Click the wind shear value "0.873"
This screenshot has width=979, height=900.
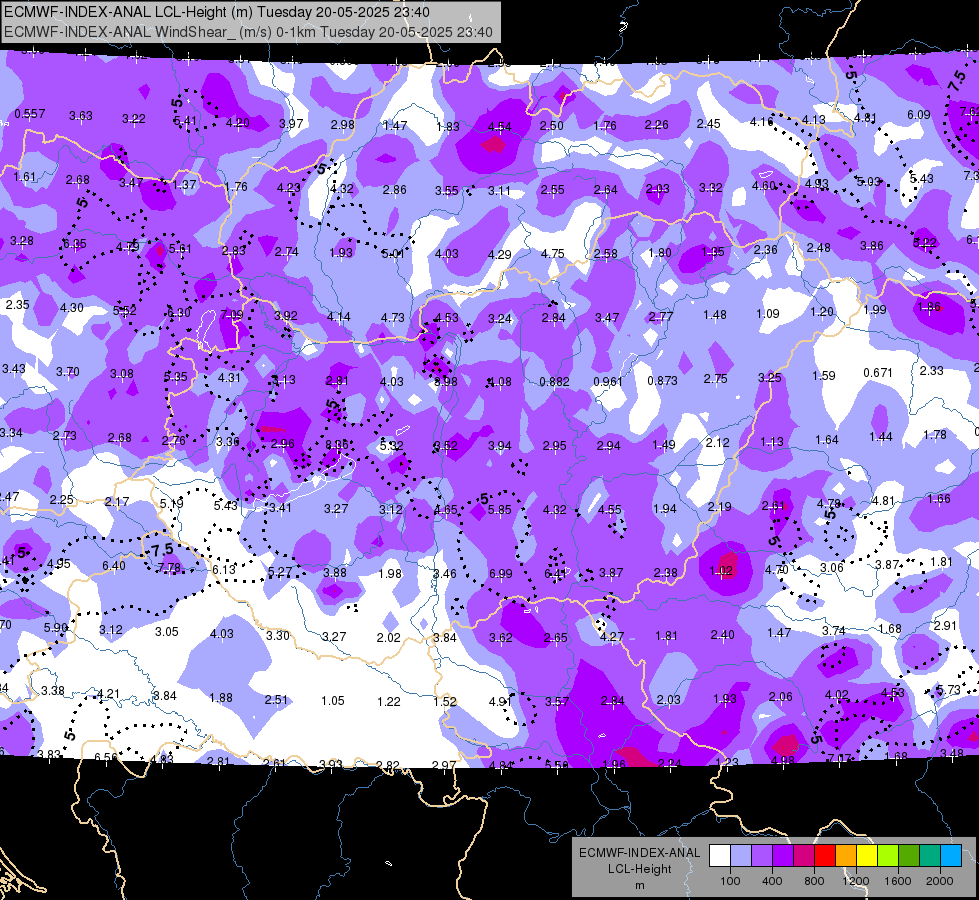point(662,380)
